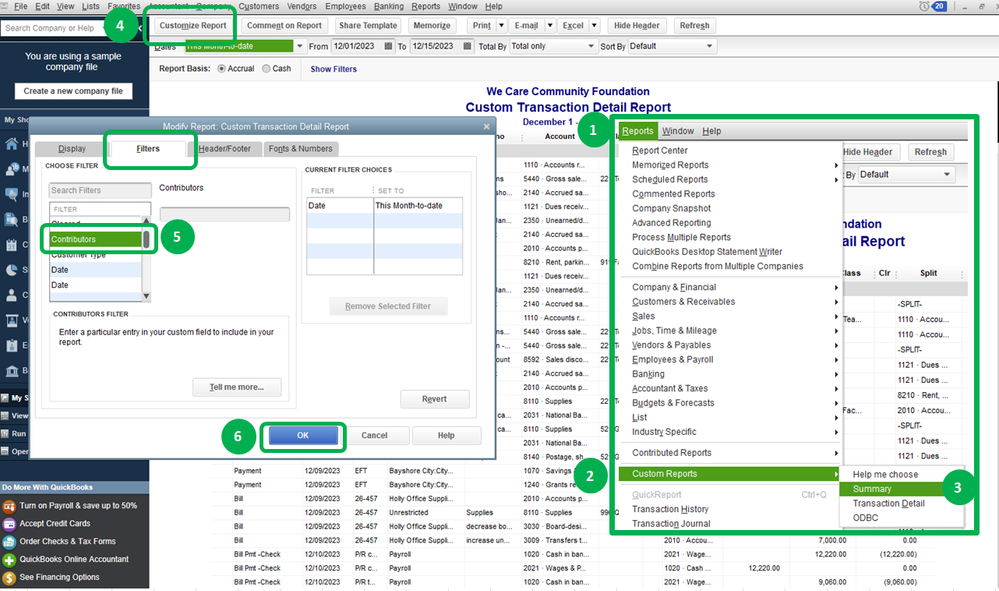The image size is (999, 591).
Task: Click the Memorize button
Action: point(431,25)
